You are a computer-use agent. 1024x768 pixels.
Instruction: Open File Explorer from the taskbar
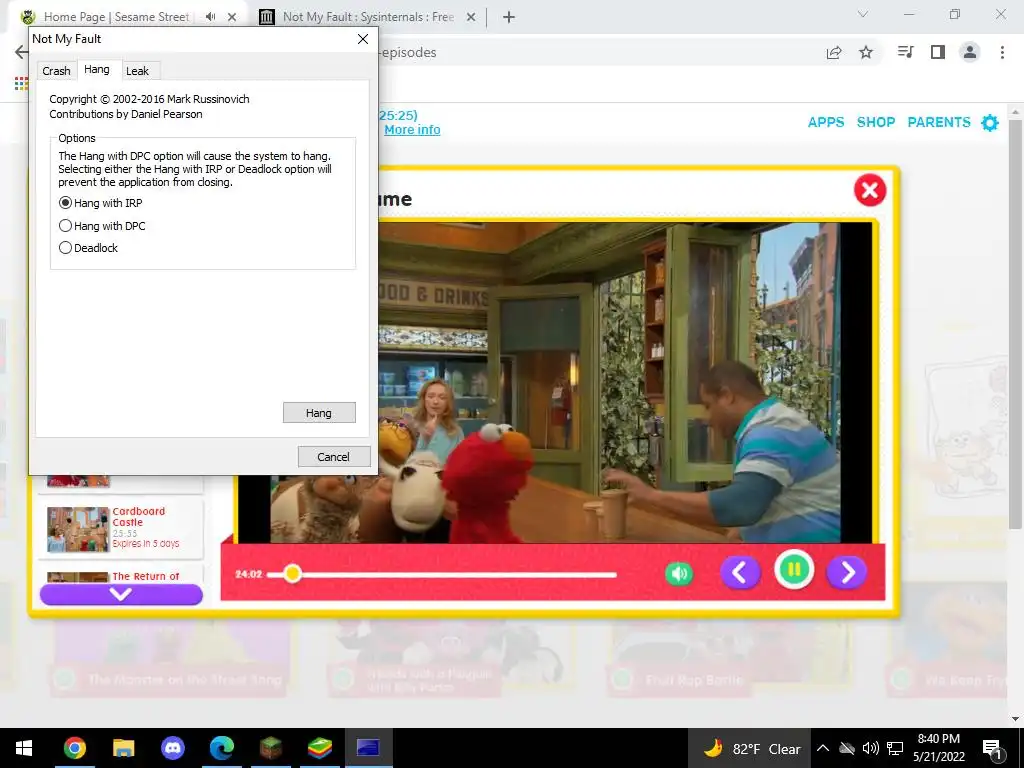[123, 748]
